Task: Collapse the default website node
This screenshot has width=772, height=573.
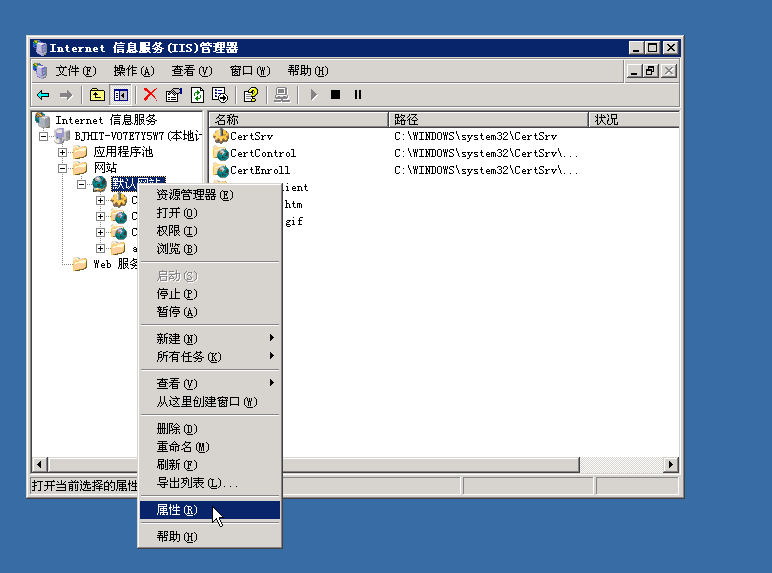Action: pos(82,185)
